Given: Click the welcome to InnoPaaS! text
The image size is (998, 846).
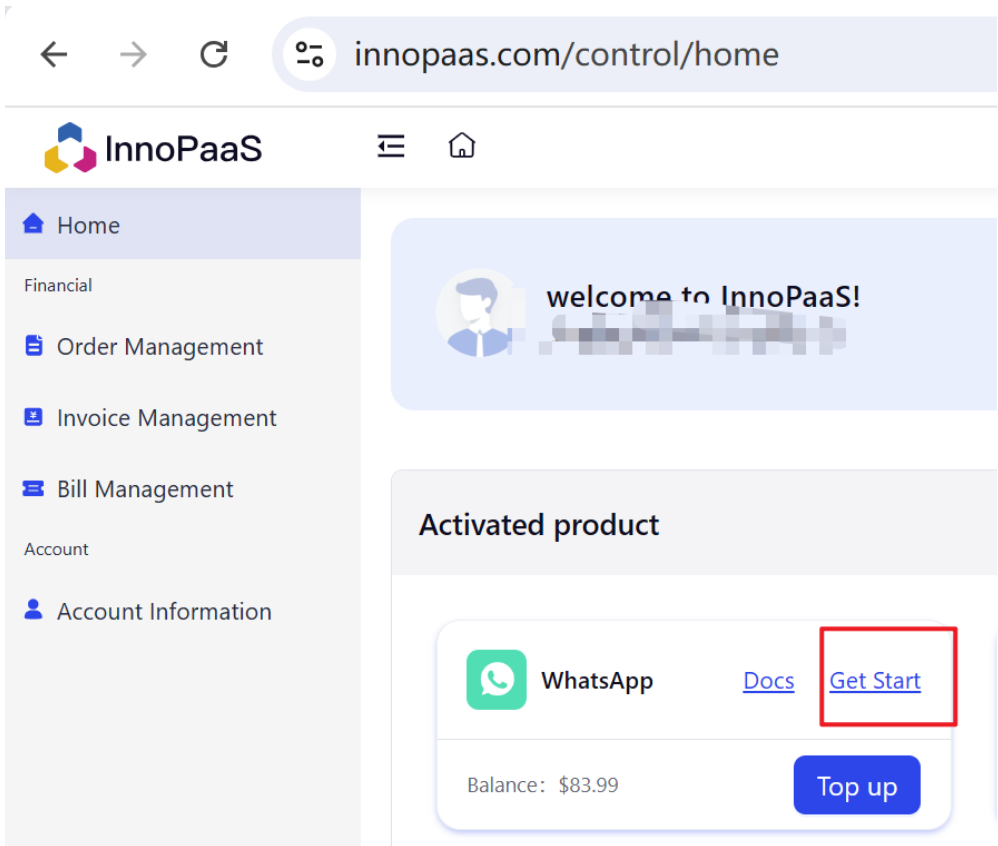Looking at the screenshot, I should [x=703, y=297].
